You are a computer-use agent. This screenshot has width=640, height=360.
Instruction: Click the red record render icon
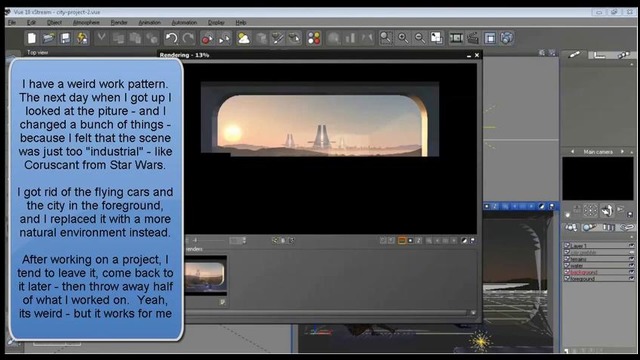(x=207, y=38)
